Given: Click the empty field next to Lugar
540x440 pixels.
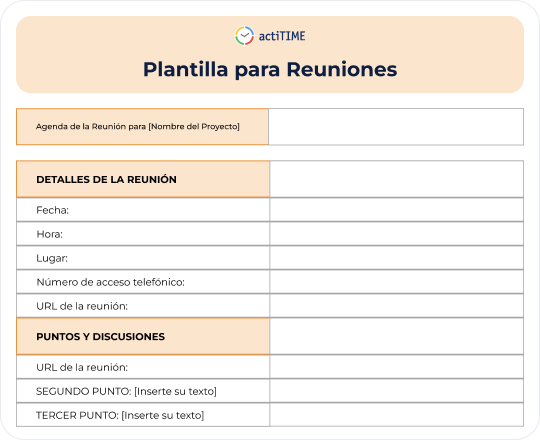Looking at the screenshot, I should click(396, 258).
